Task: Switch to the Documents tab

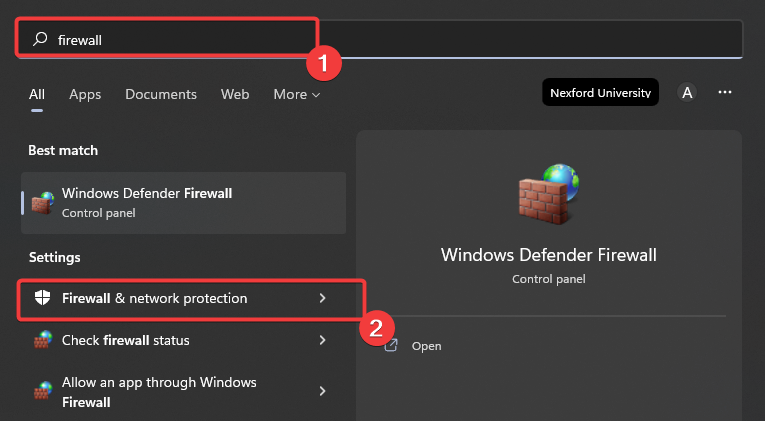Action: coord(161,94)
